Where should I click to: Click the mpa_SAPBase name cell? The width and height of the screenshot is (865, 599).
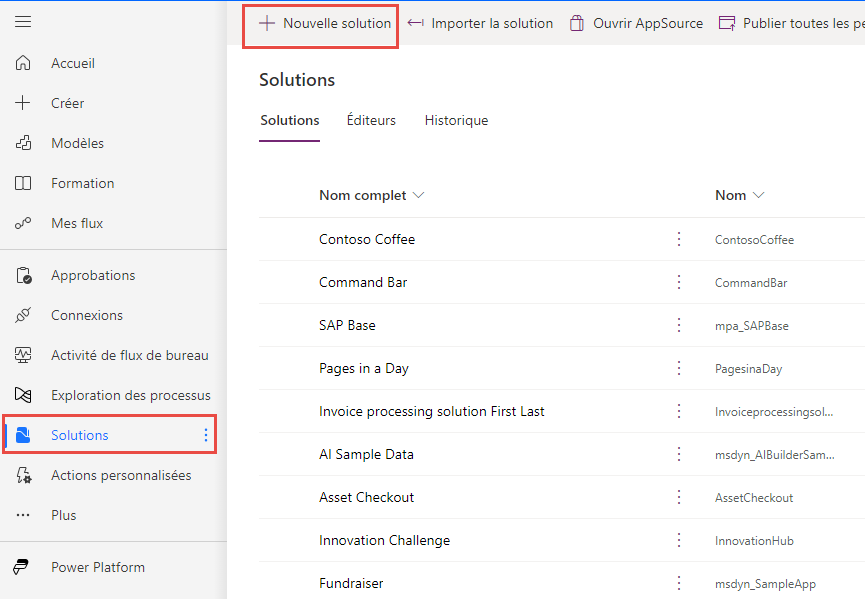(x=751, y=325)
